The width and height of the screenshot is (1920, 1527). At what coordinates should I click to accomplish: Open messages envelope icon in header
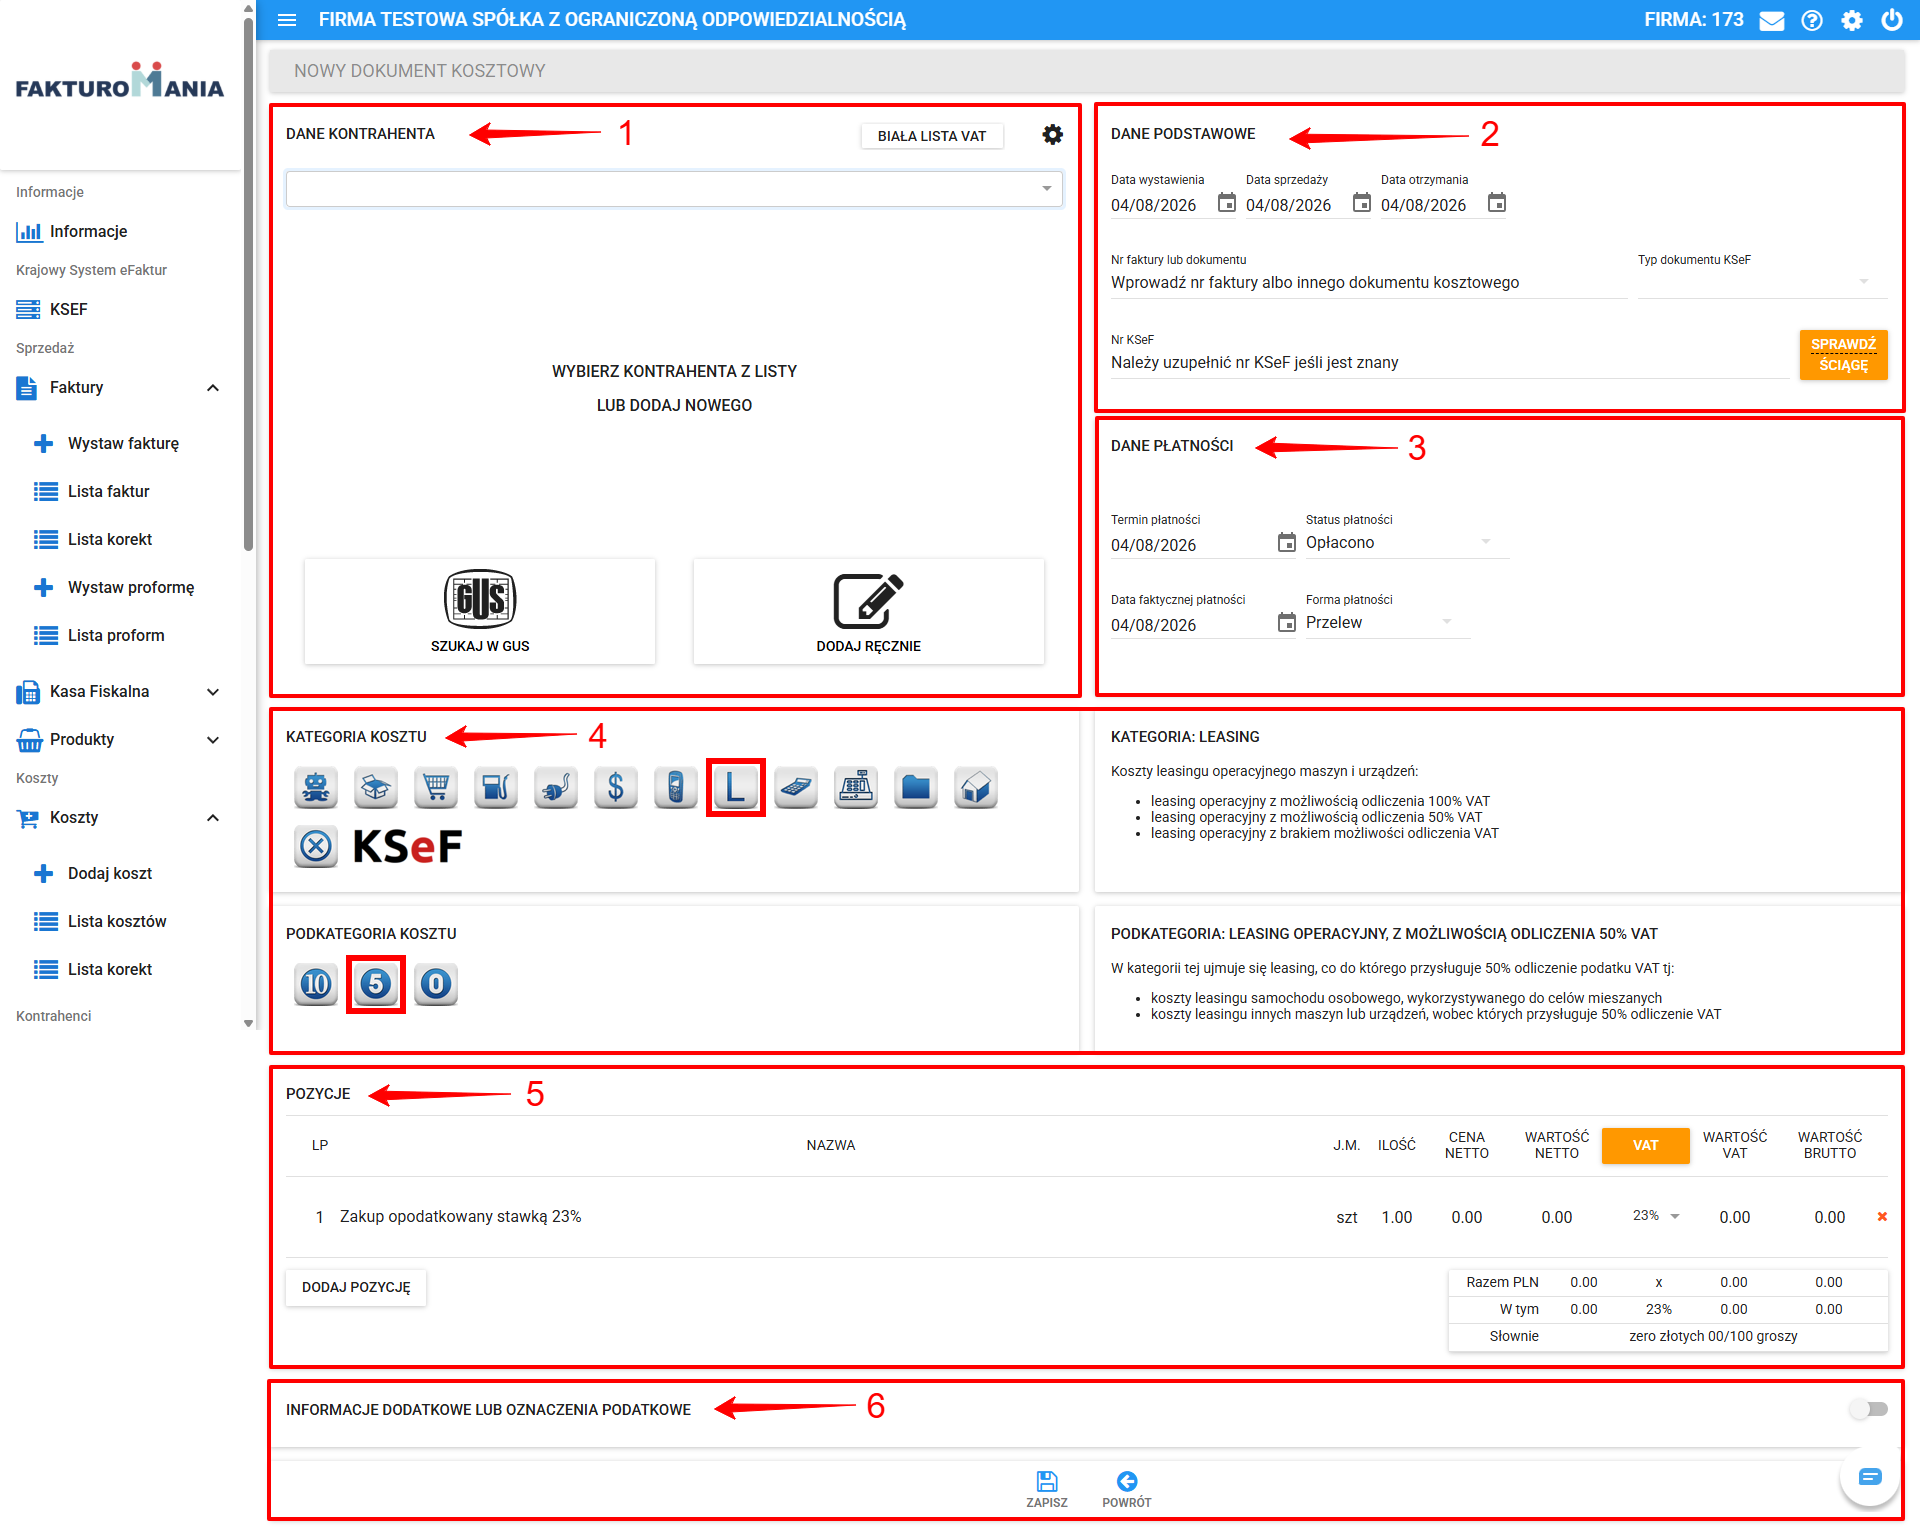pyautogui.click(x=1772, y=20)
